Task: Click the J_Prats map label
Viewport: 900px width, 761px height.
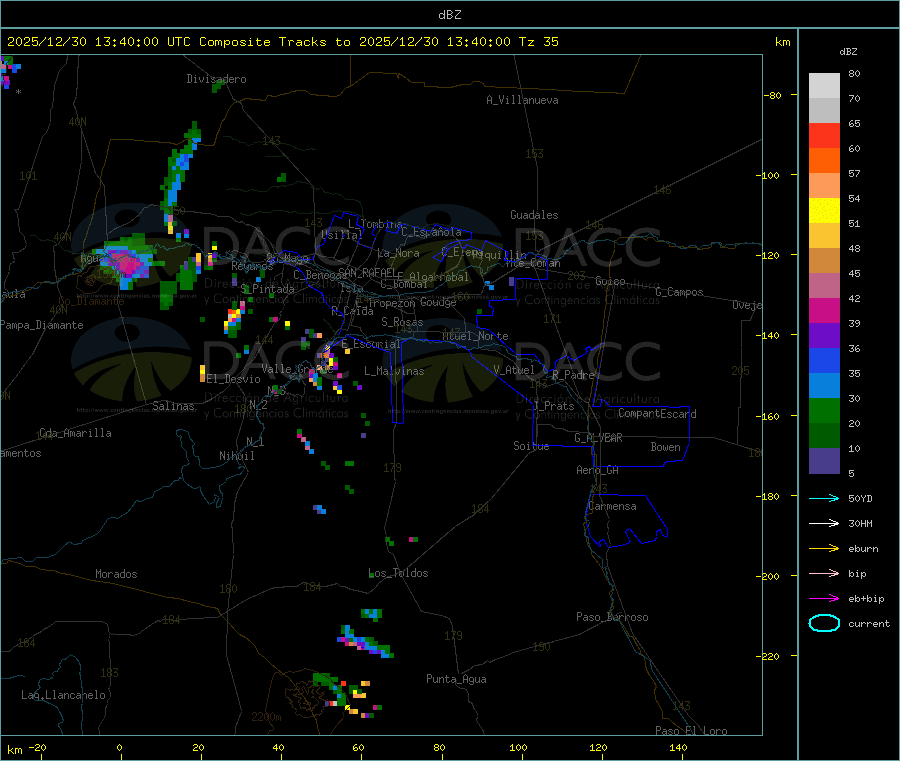Action: coord(554,406)
